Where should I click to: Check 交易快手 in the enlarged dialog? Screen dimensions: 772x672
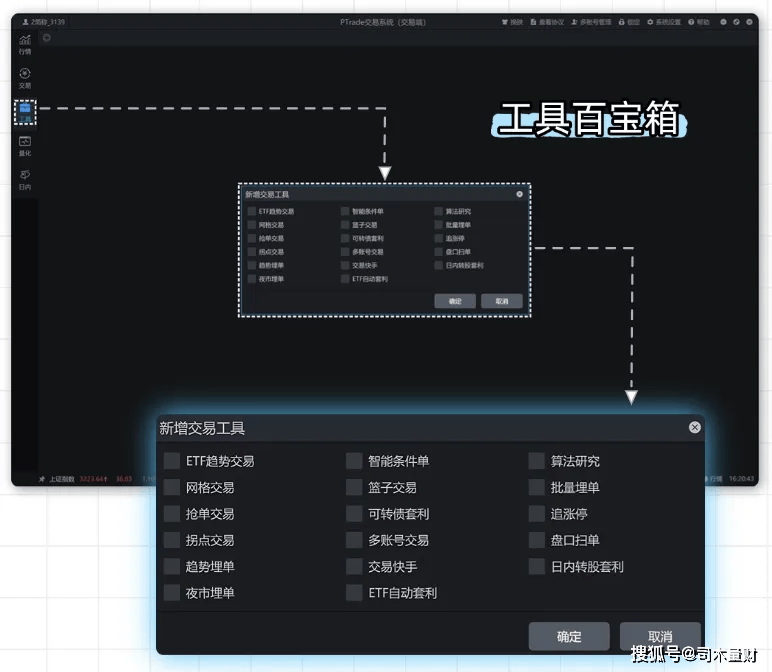[354, 566]
